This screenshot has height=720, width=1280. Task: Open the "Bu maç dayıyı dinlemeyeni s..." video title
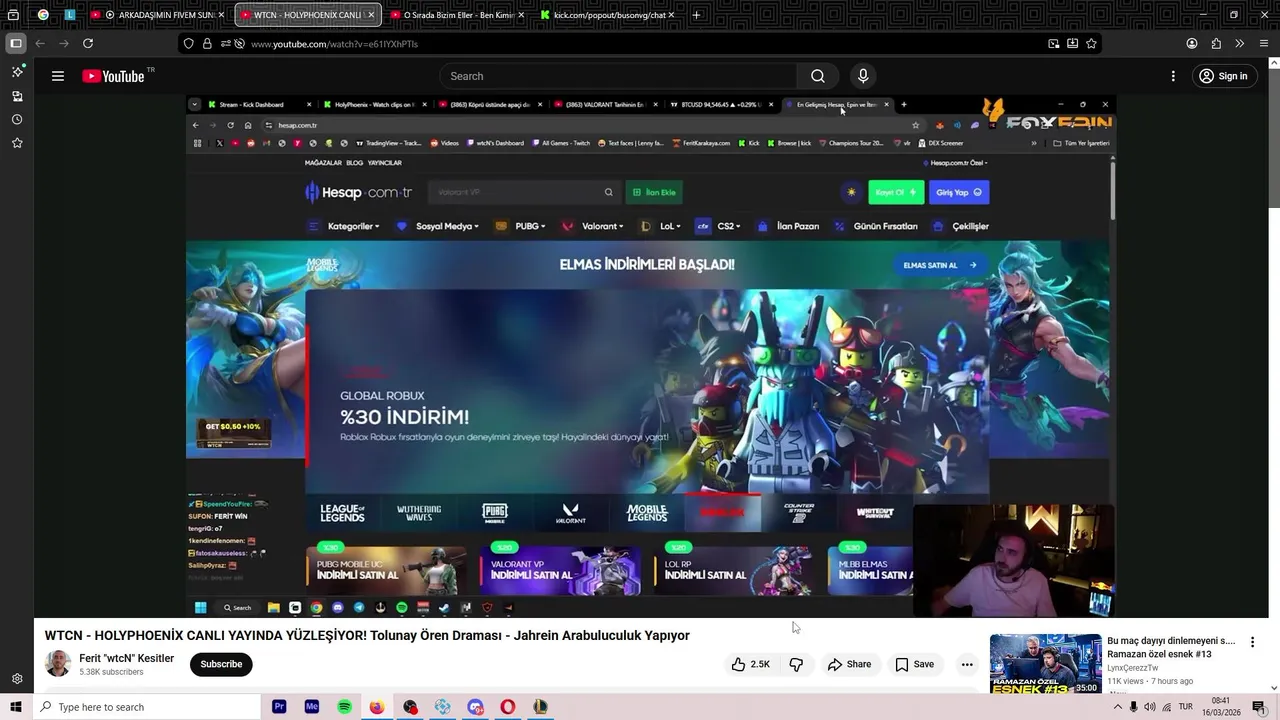point(1171,647)
